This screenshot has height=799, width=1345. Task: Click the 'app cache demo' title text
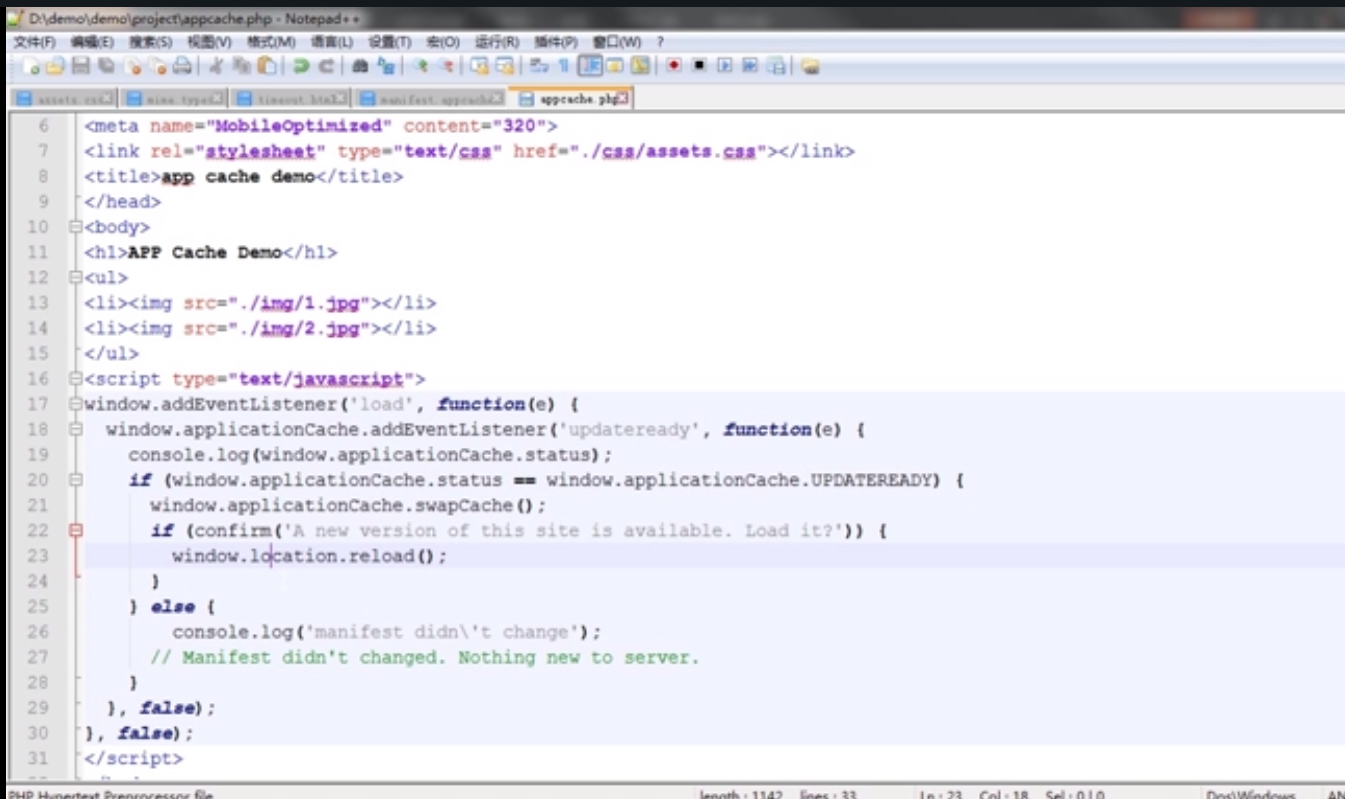click(238, 176)
